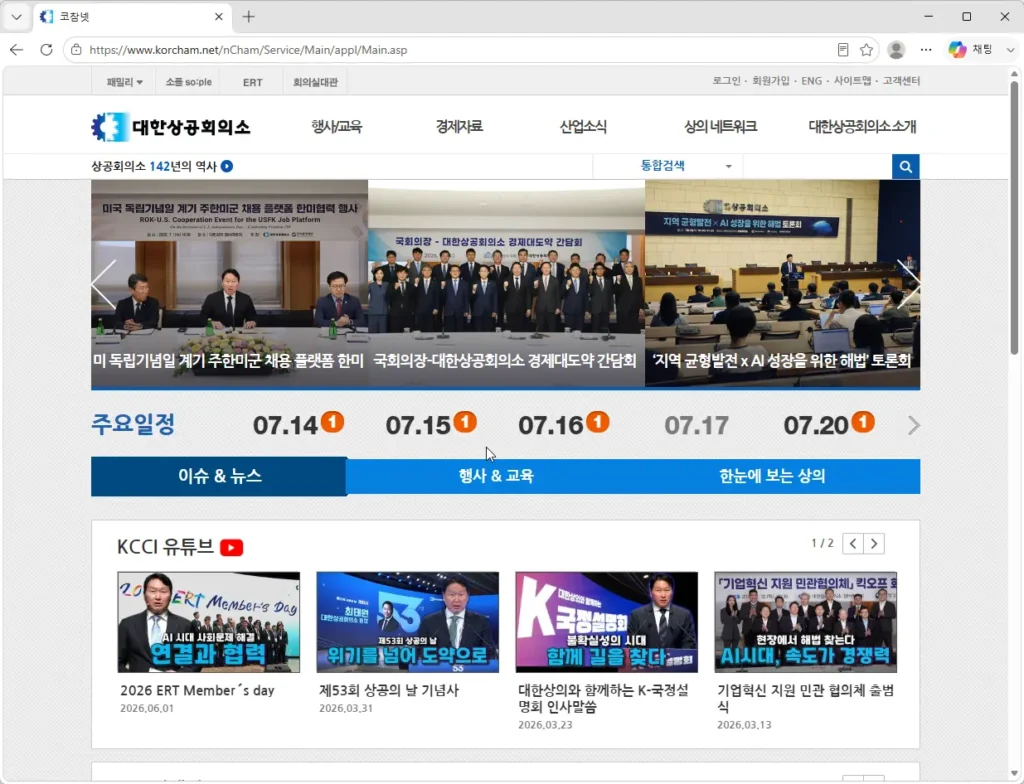Reload the current page
The image size is (1024, 784).
pyautogui.click(x=46, y=50)
